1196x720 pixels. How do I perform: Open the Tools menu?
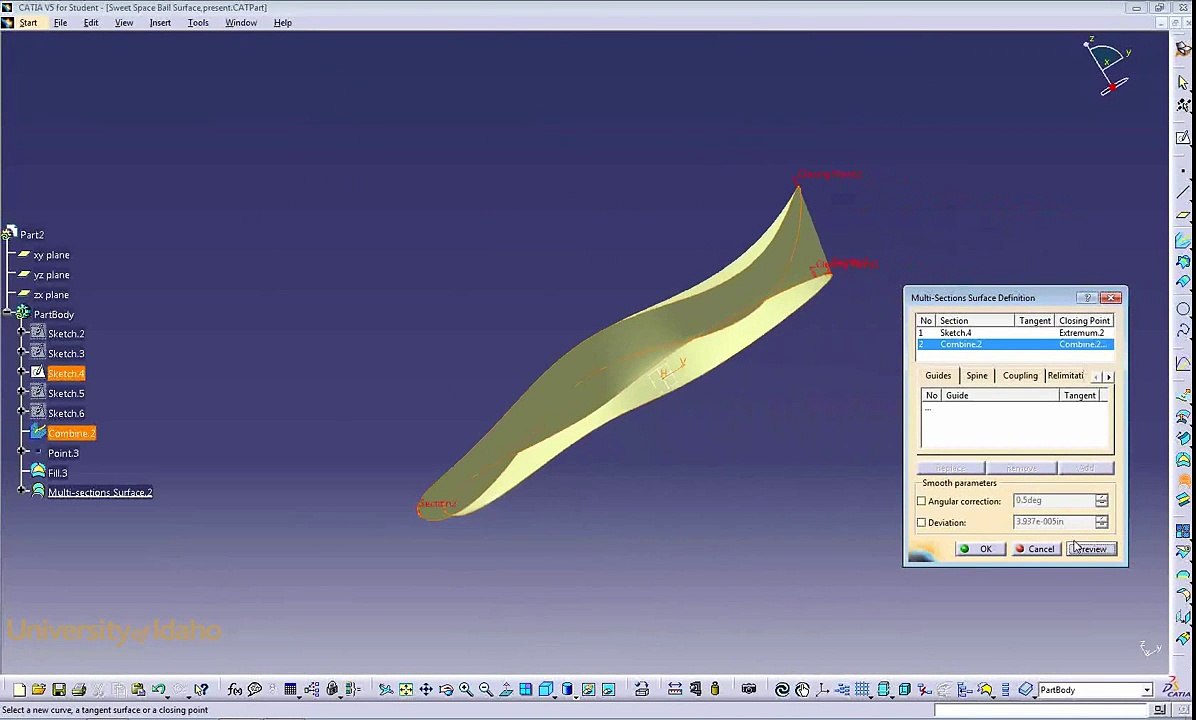pyautogui.click(x=198, y=23)
